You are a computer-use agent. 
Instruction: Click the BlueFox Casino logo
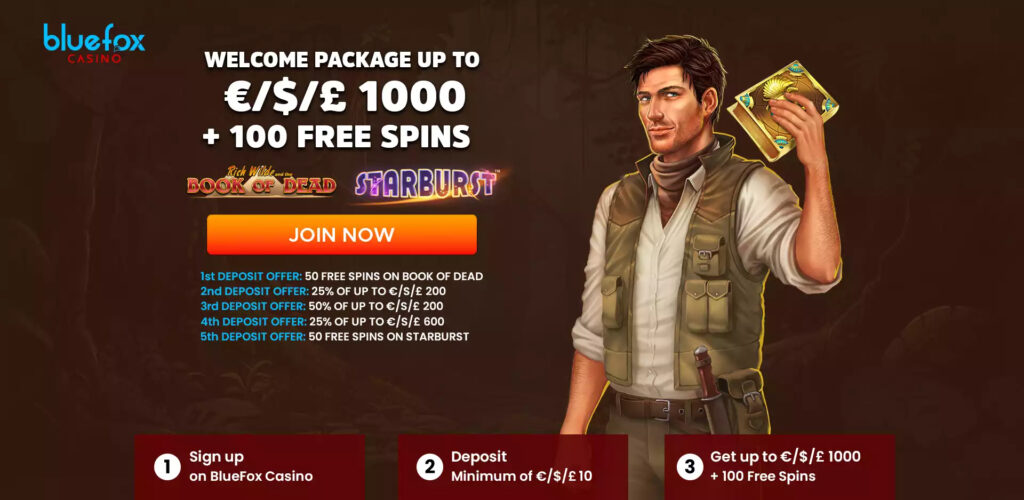pyautogui.click(x=94, y=43)
